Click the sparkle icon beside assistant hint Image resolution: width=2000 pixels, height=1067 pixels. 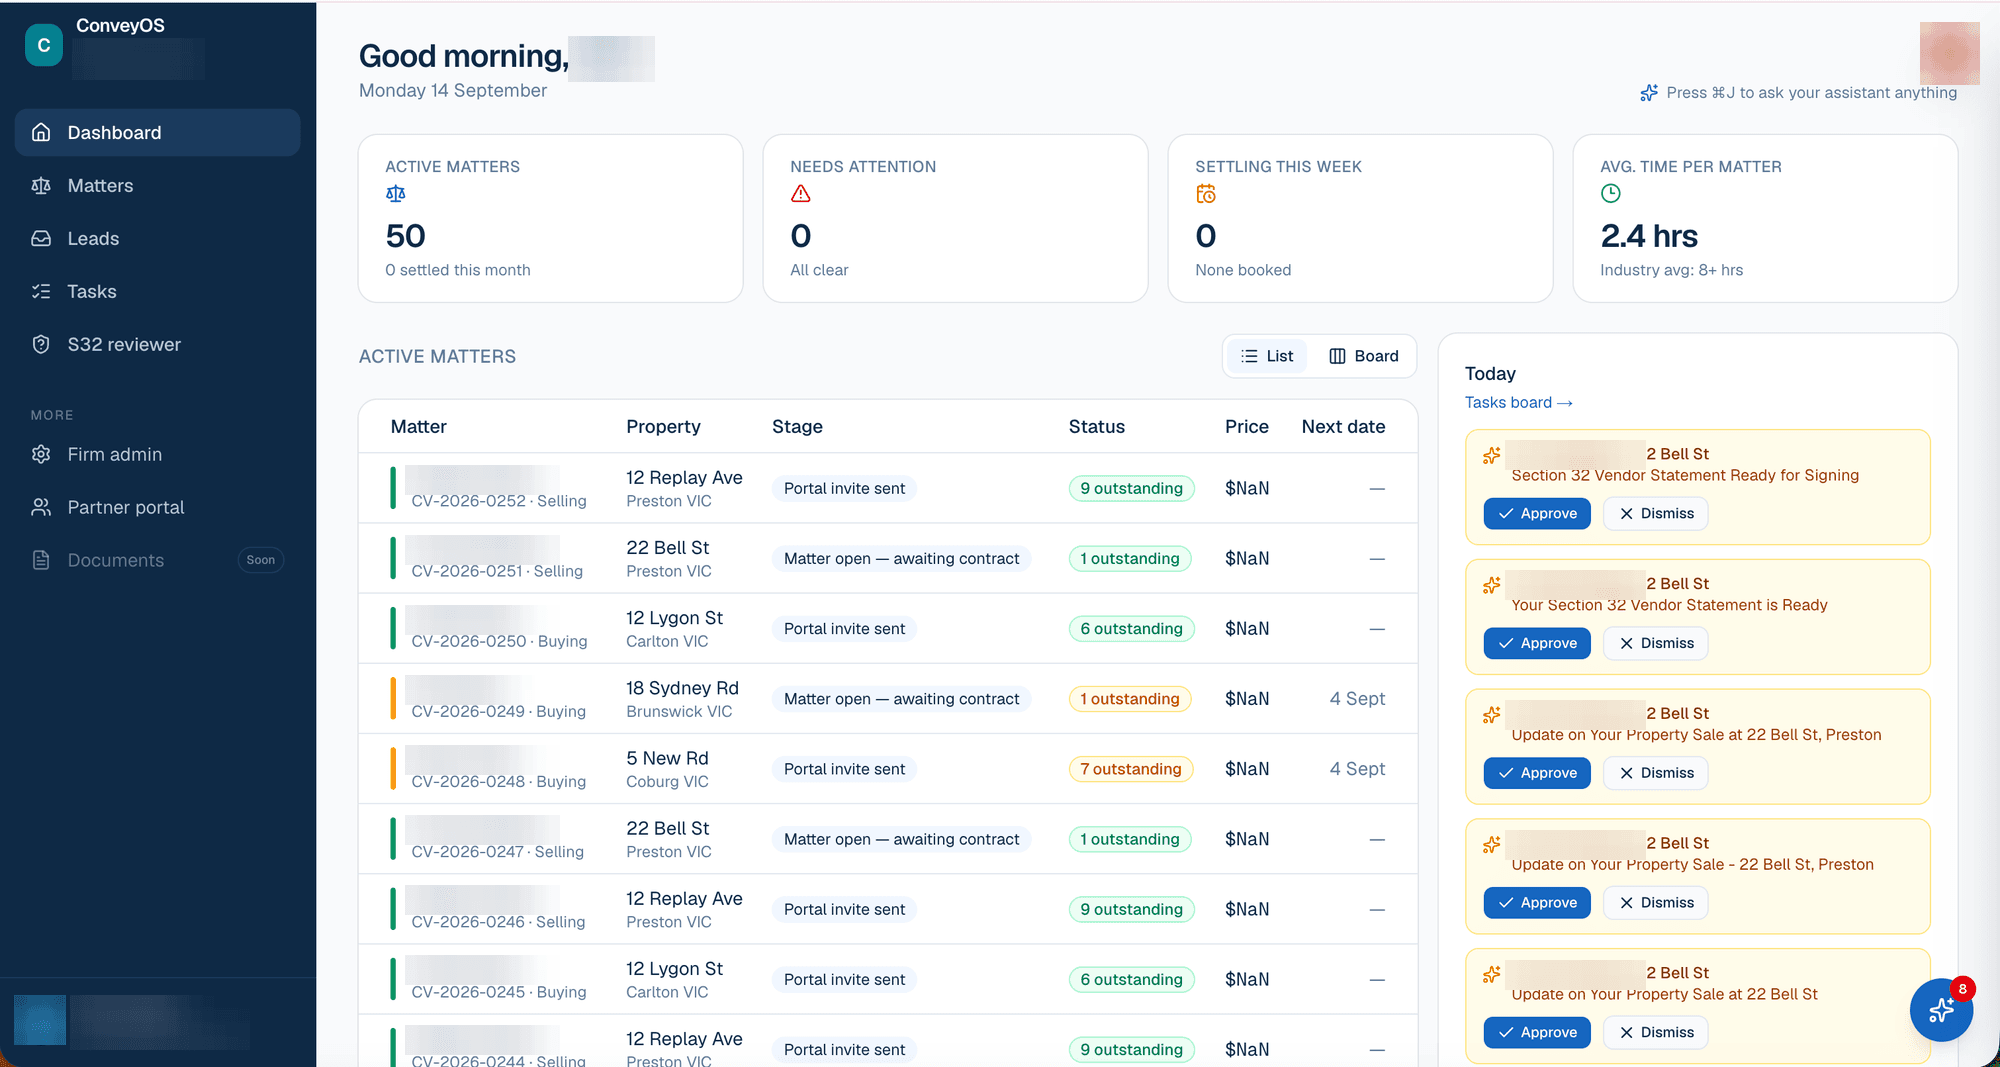1649,92
